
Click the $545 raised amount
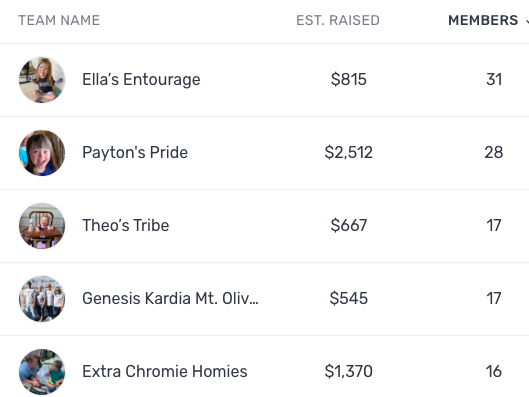[x=349, y=298]
